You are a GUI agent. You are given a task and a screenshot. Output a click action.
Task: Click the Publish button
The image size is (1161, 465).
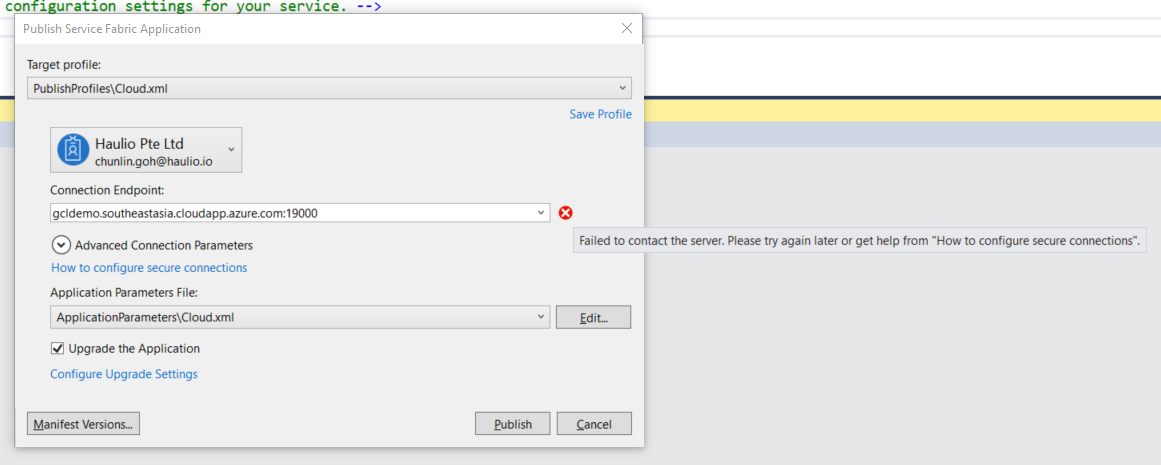tap(512, 424)
